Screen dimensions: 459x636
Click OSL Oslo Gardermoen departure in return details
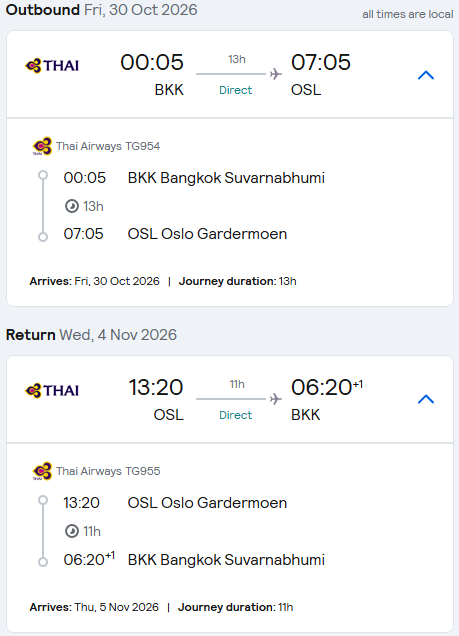click(207, 503)
